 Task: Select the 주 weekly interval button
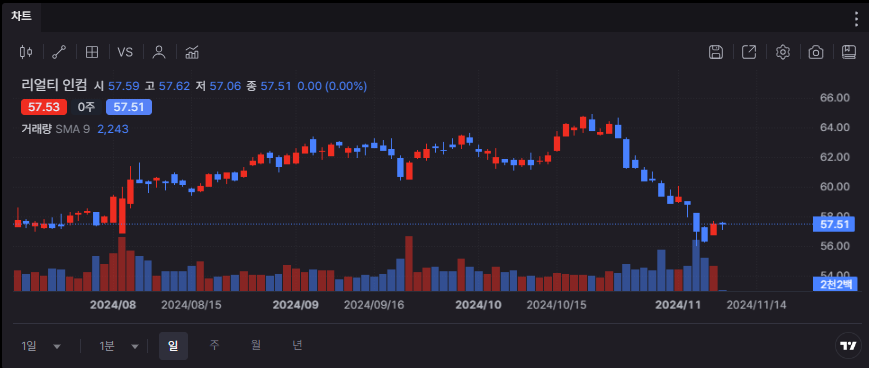pyautogui.click(x=214, y=345)
